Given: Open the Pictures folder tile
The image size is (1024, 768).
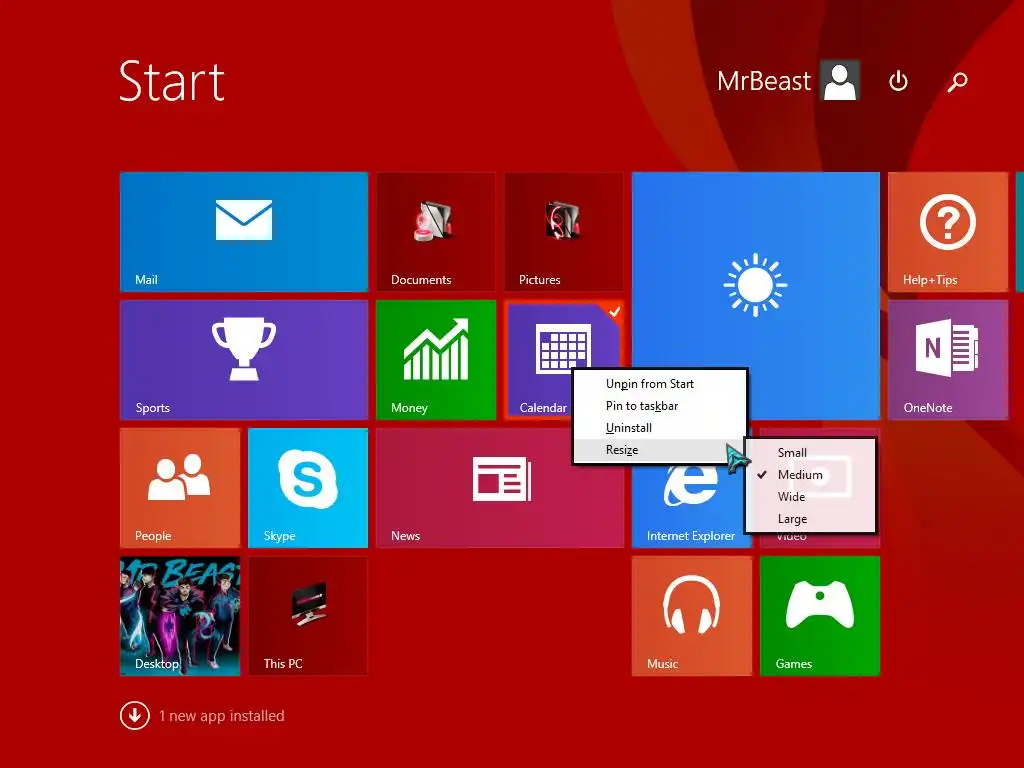Looking at the screenshot, I should (564, 231).
